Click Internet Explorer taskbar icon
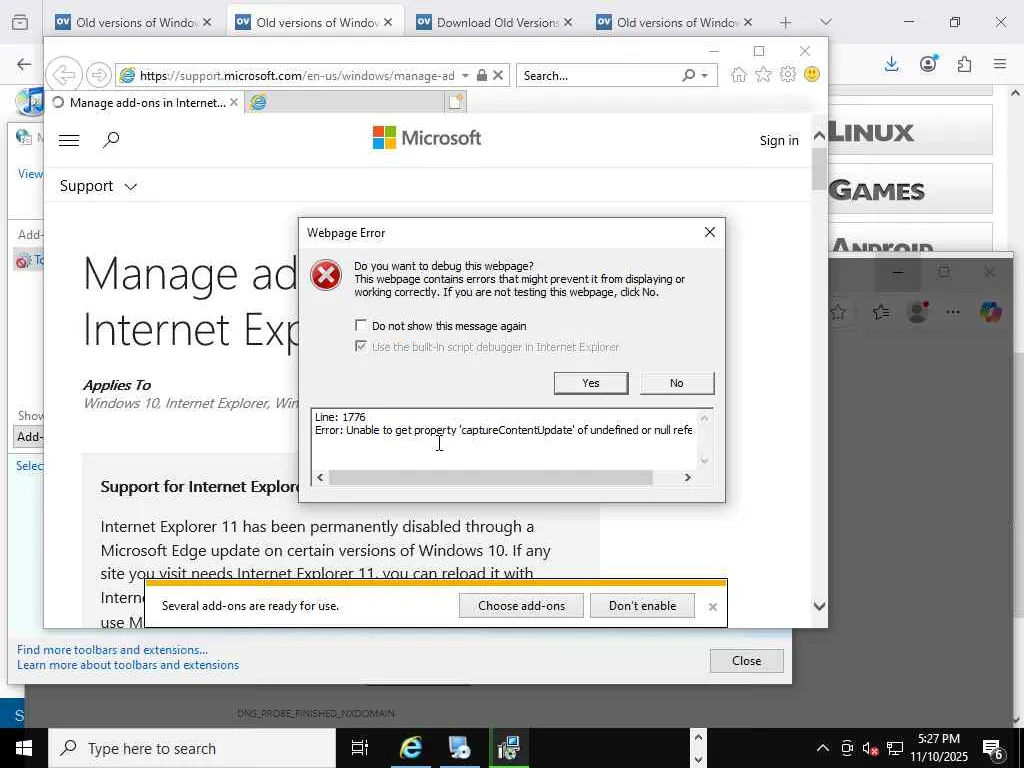This screenshot has width=1024, height=768. pos(411,748)
